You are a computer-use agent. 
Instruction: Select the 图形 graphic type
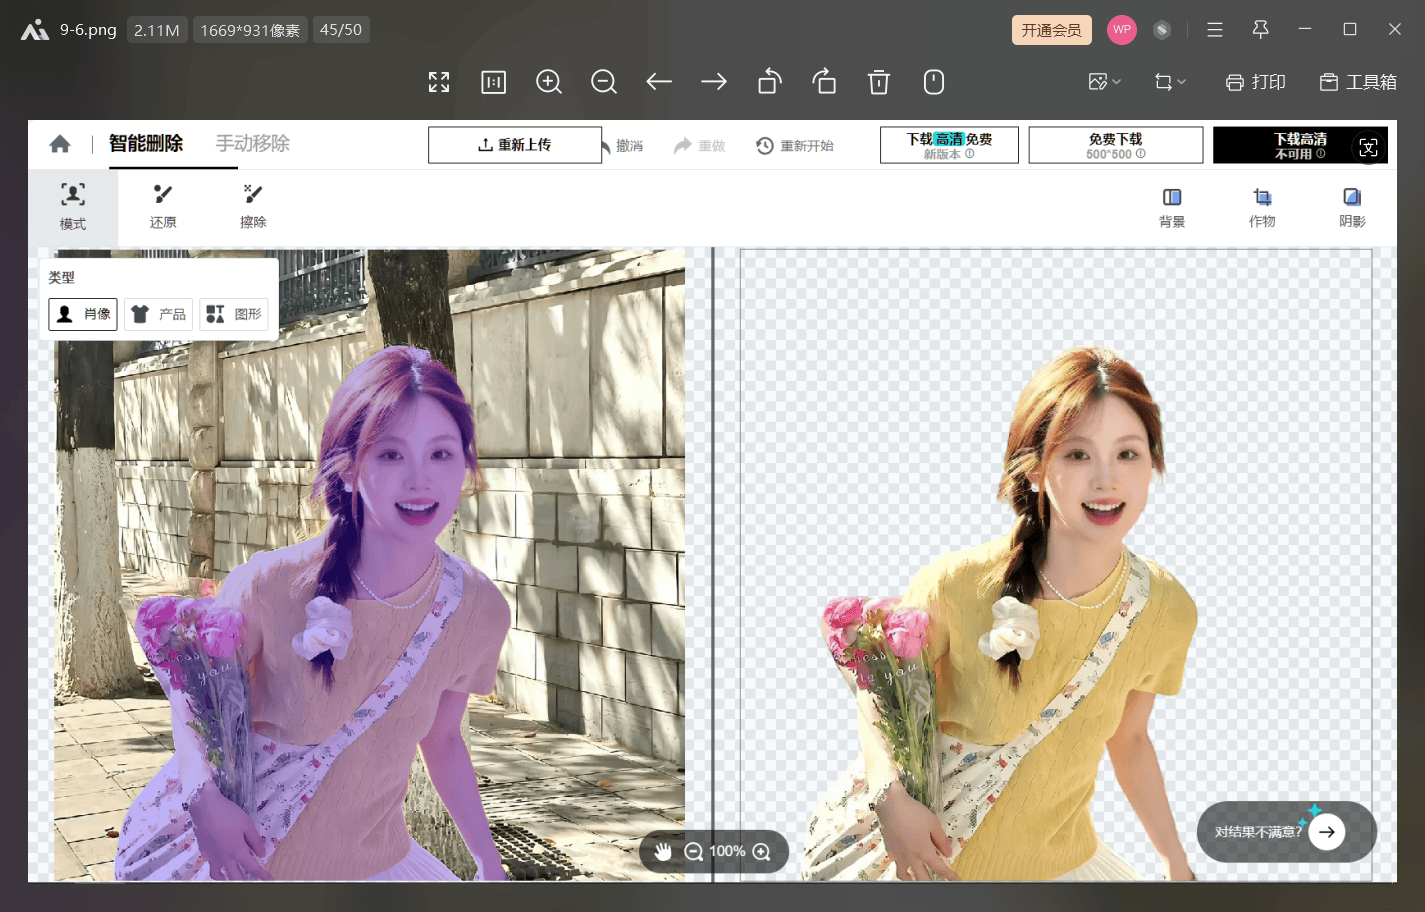(x=234, y=313)
